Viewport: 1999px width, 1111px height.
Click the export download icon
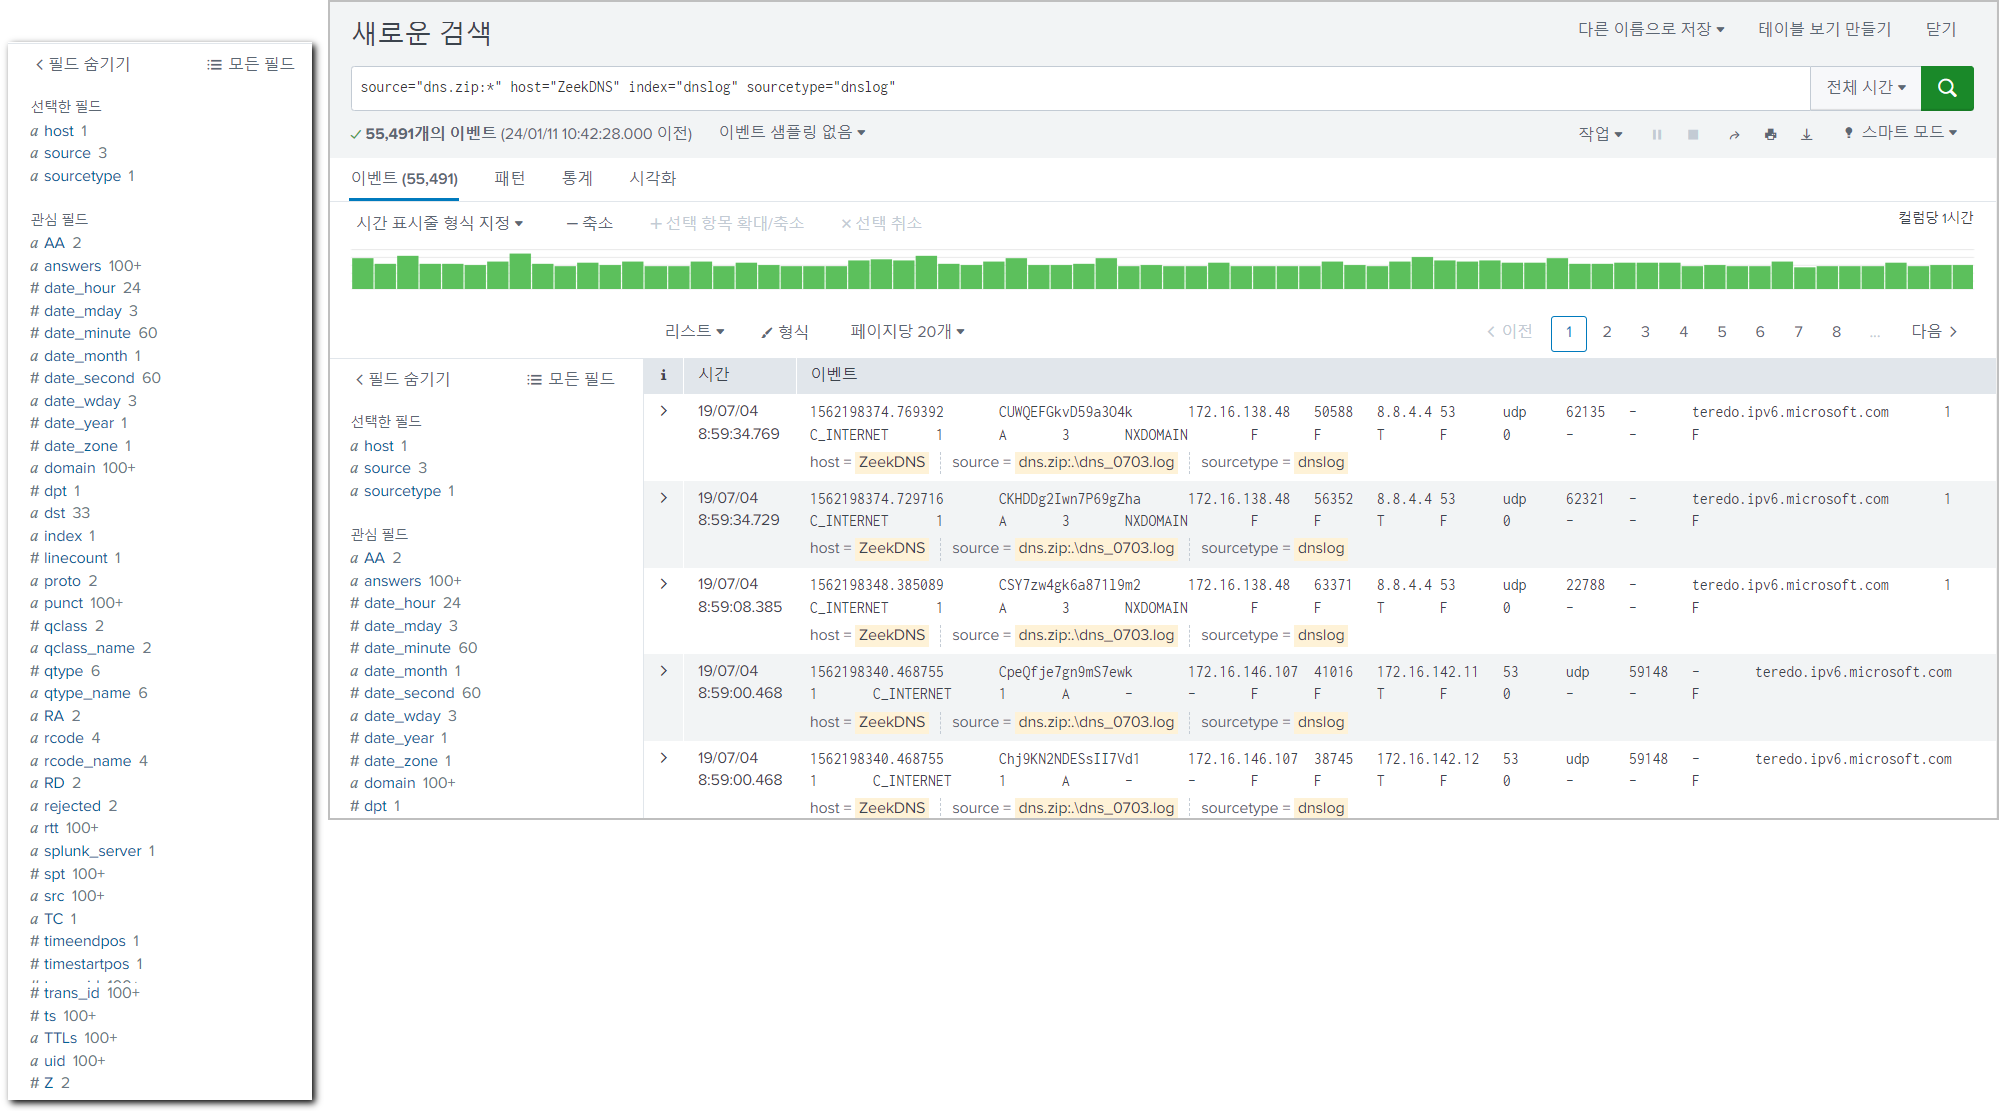1807,134
